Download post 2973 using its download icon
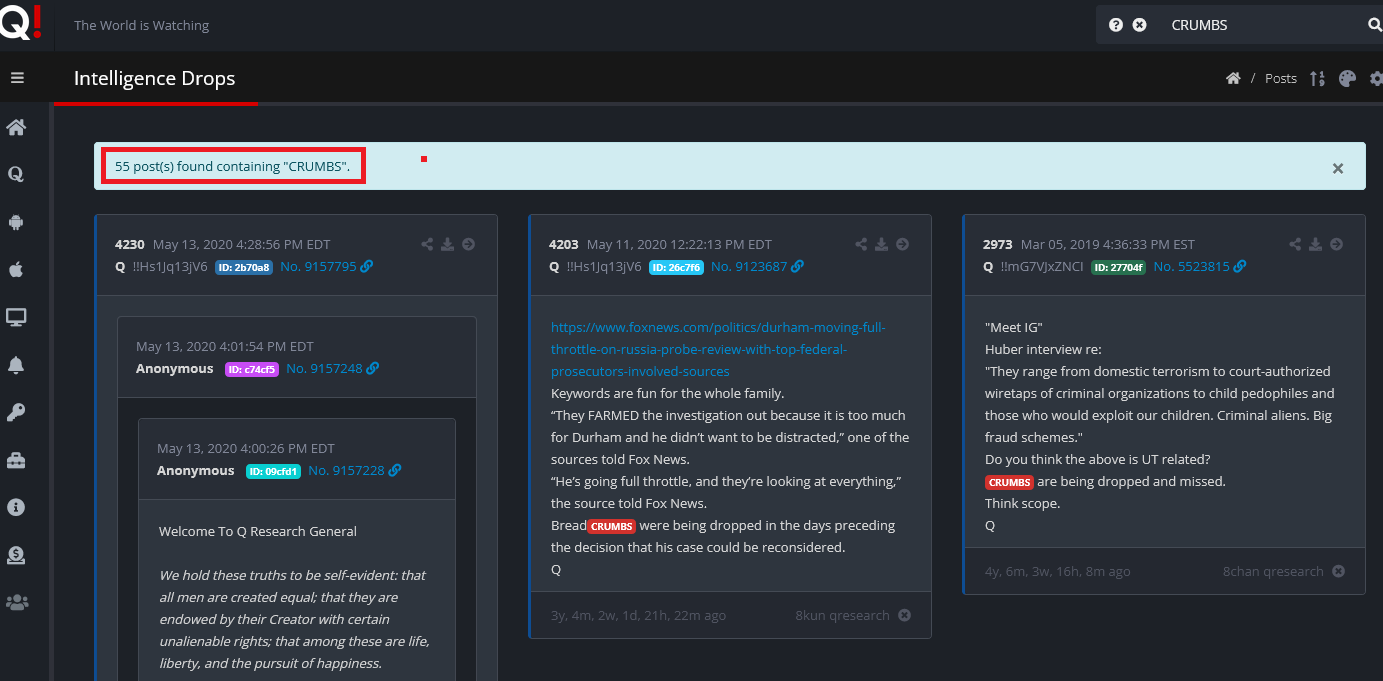Viewport: 1383px width, 681px height. tap(1315, 244)
